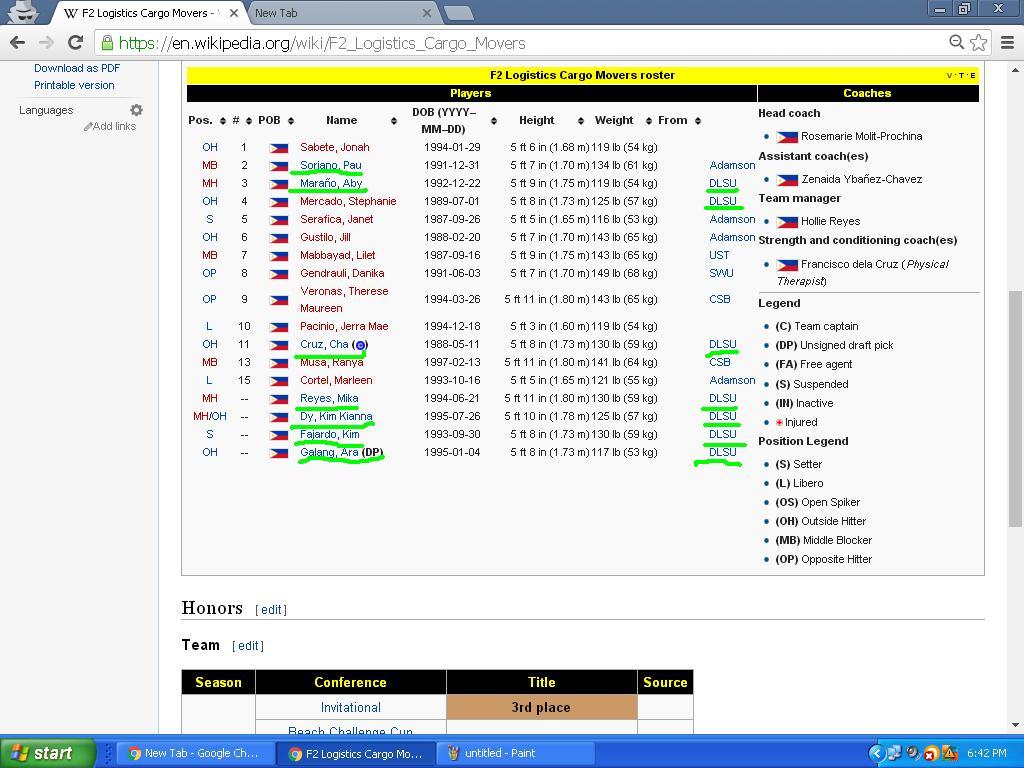Go forward with the browser forward arrow

tap(46, 43)
